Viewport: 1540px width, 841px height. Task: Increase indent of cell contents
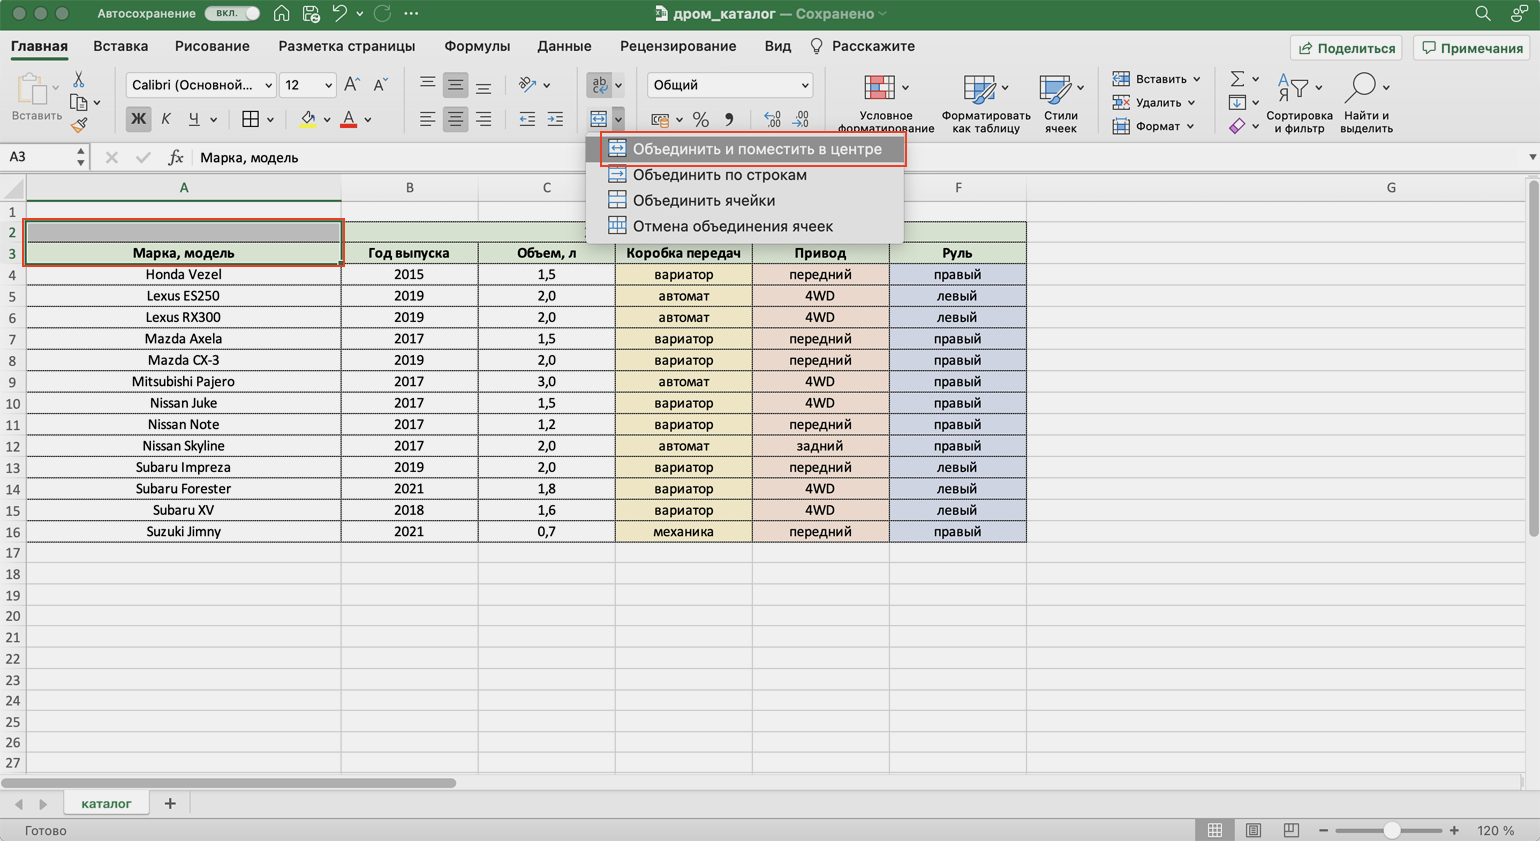click(x=555, y=119)
